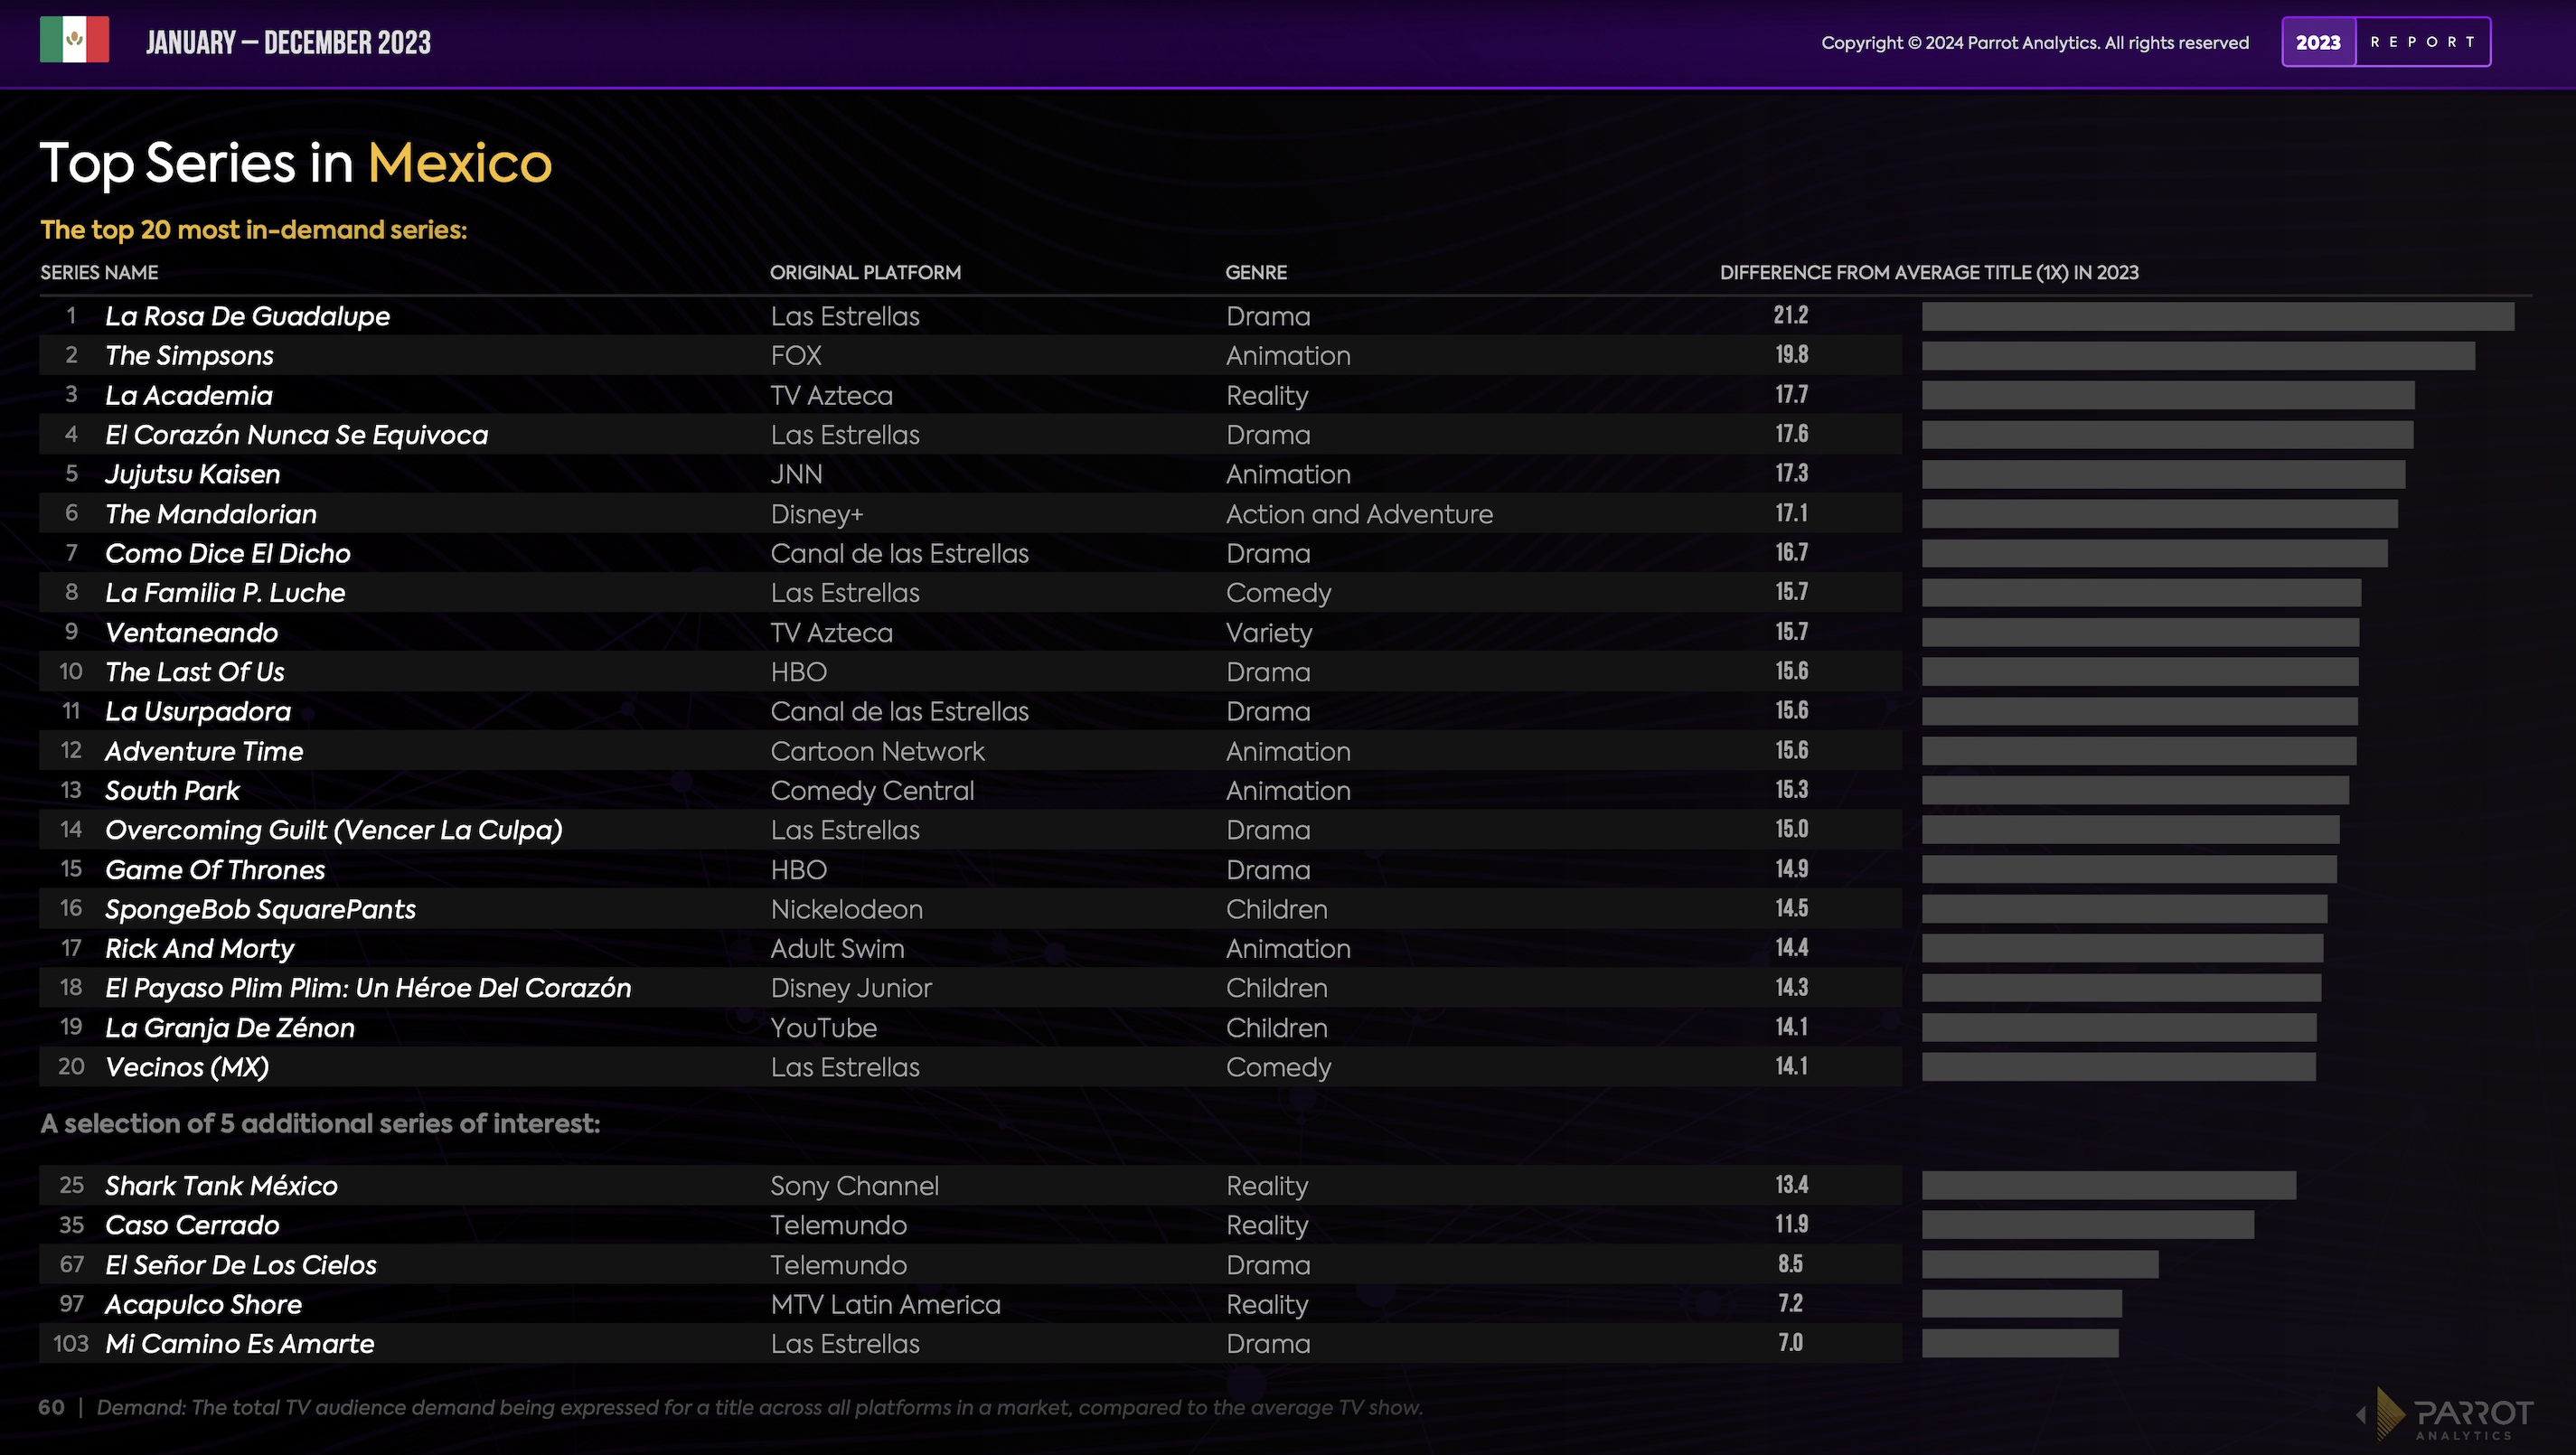Viewport: 2576px width, 1455px height.
Task: Click the 19.8 demand value
Action: click(1791, 354)
